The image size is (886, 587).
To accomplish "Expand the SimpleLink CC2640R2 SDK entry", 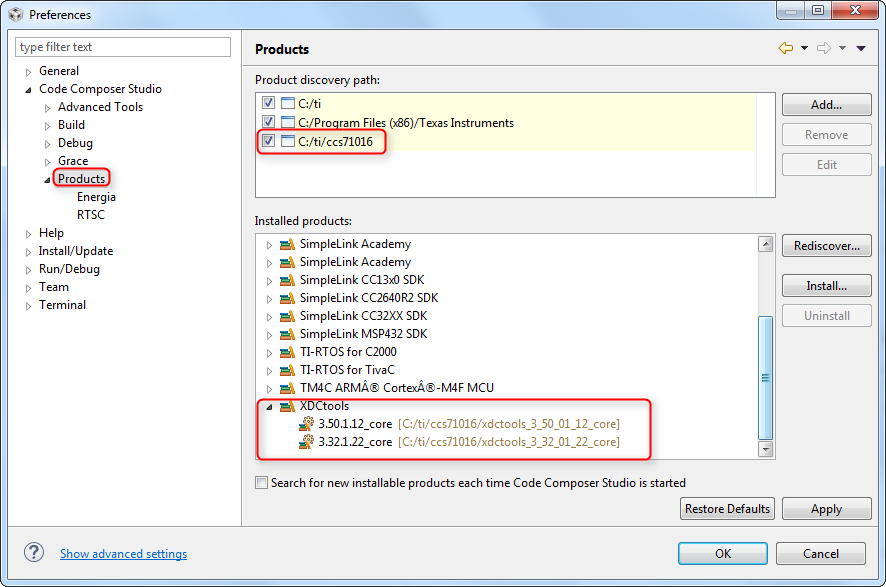I will click(270, 299).
